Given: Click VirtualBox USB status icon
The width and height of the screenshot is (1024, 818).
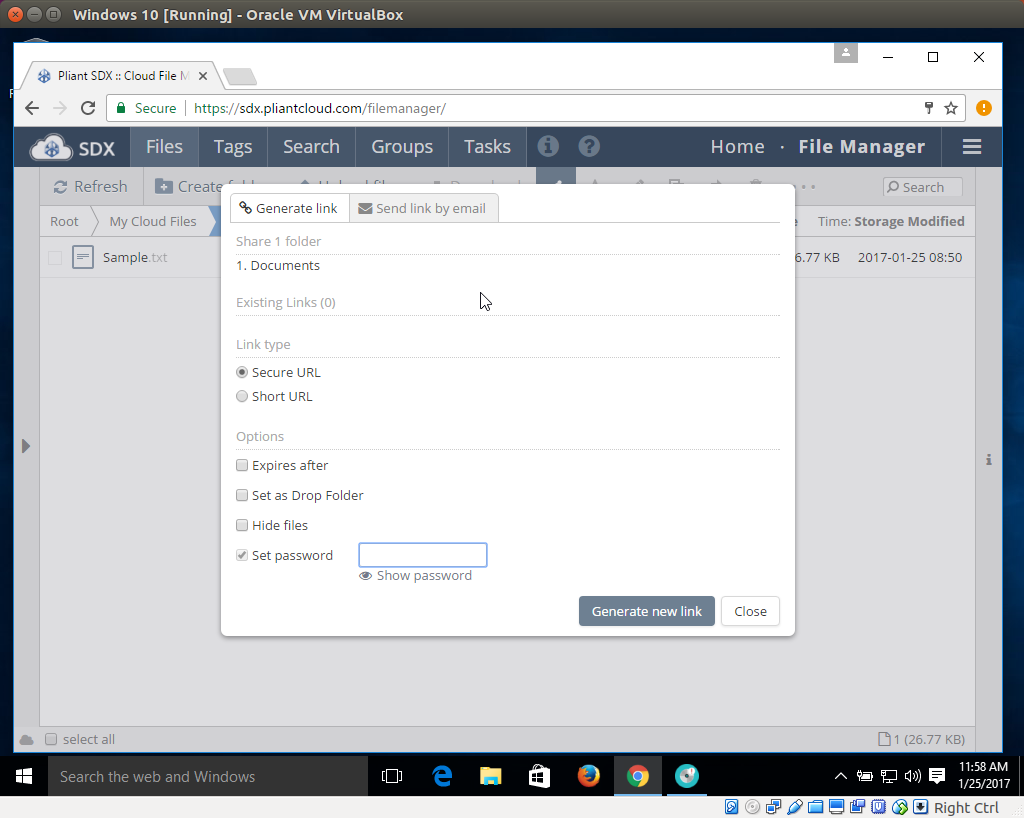Looking at the screenshot, I should (x=795, y=807).
